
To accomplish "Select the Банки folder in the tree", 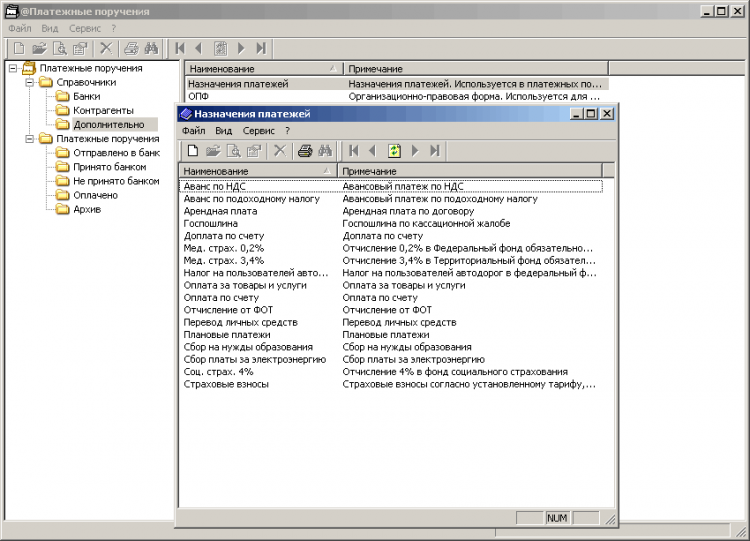I will (x=86, y=96).
